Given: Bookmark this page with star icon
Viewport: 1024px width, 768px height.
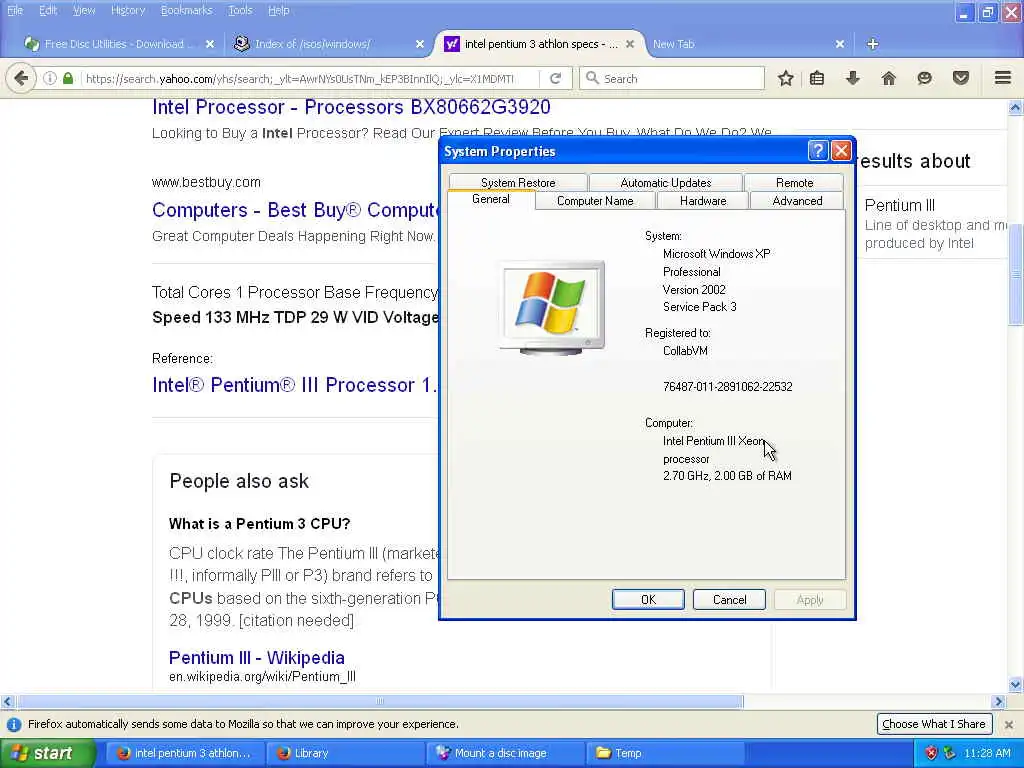Looking at the screenshot, I should 786,78.
